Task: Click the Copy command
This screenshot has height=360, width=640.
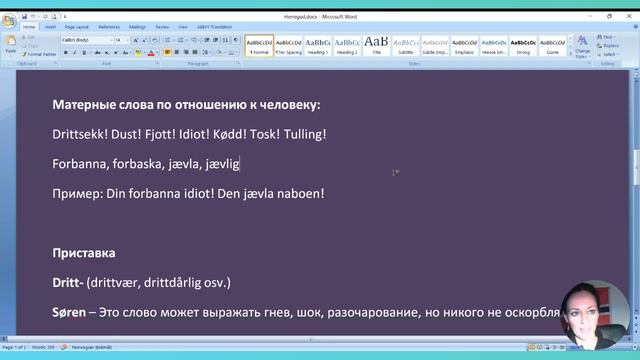Action: (x=30, y=46)
